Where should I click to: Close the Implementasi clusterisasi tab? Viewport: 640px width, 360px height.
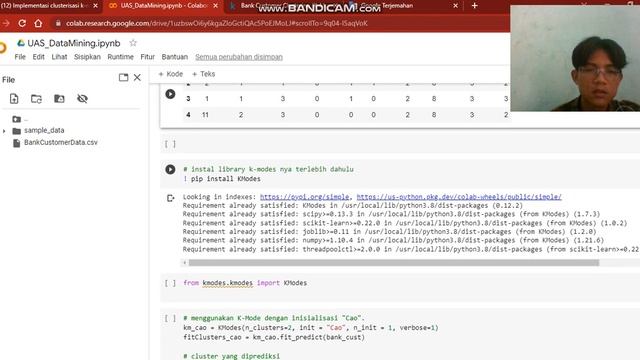coord(96,6)
